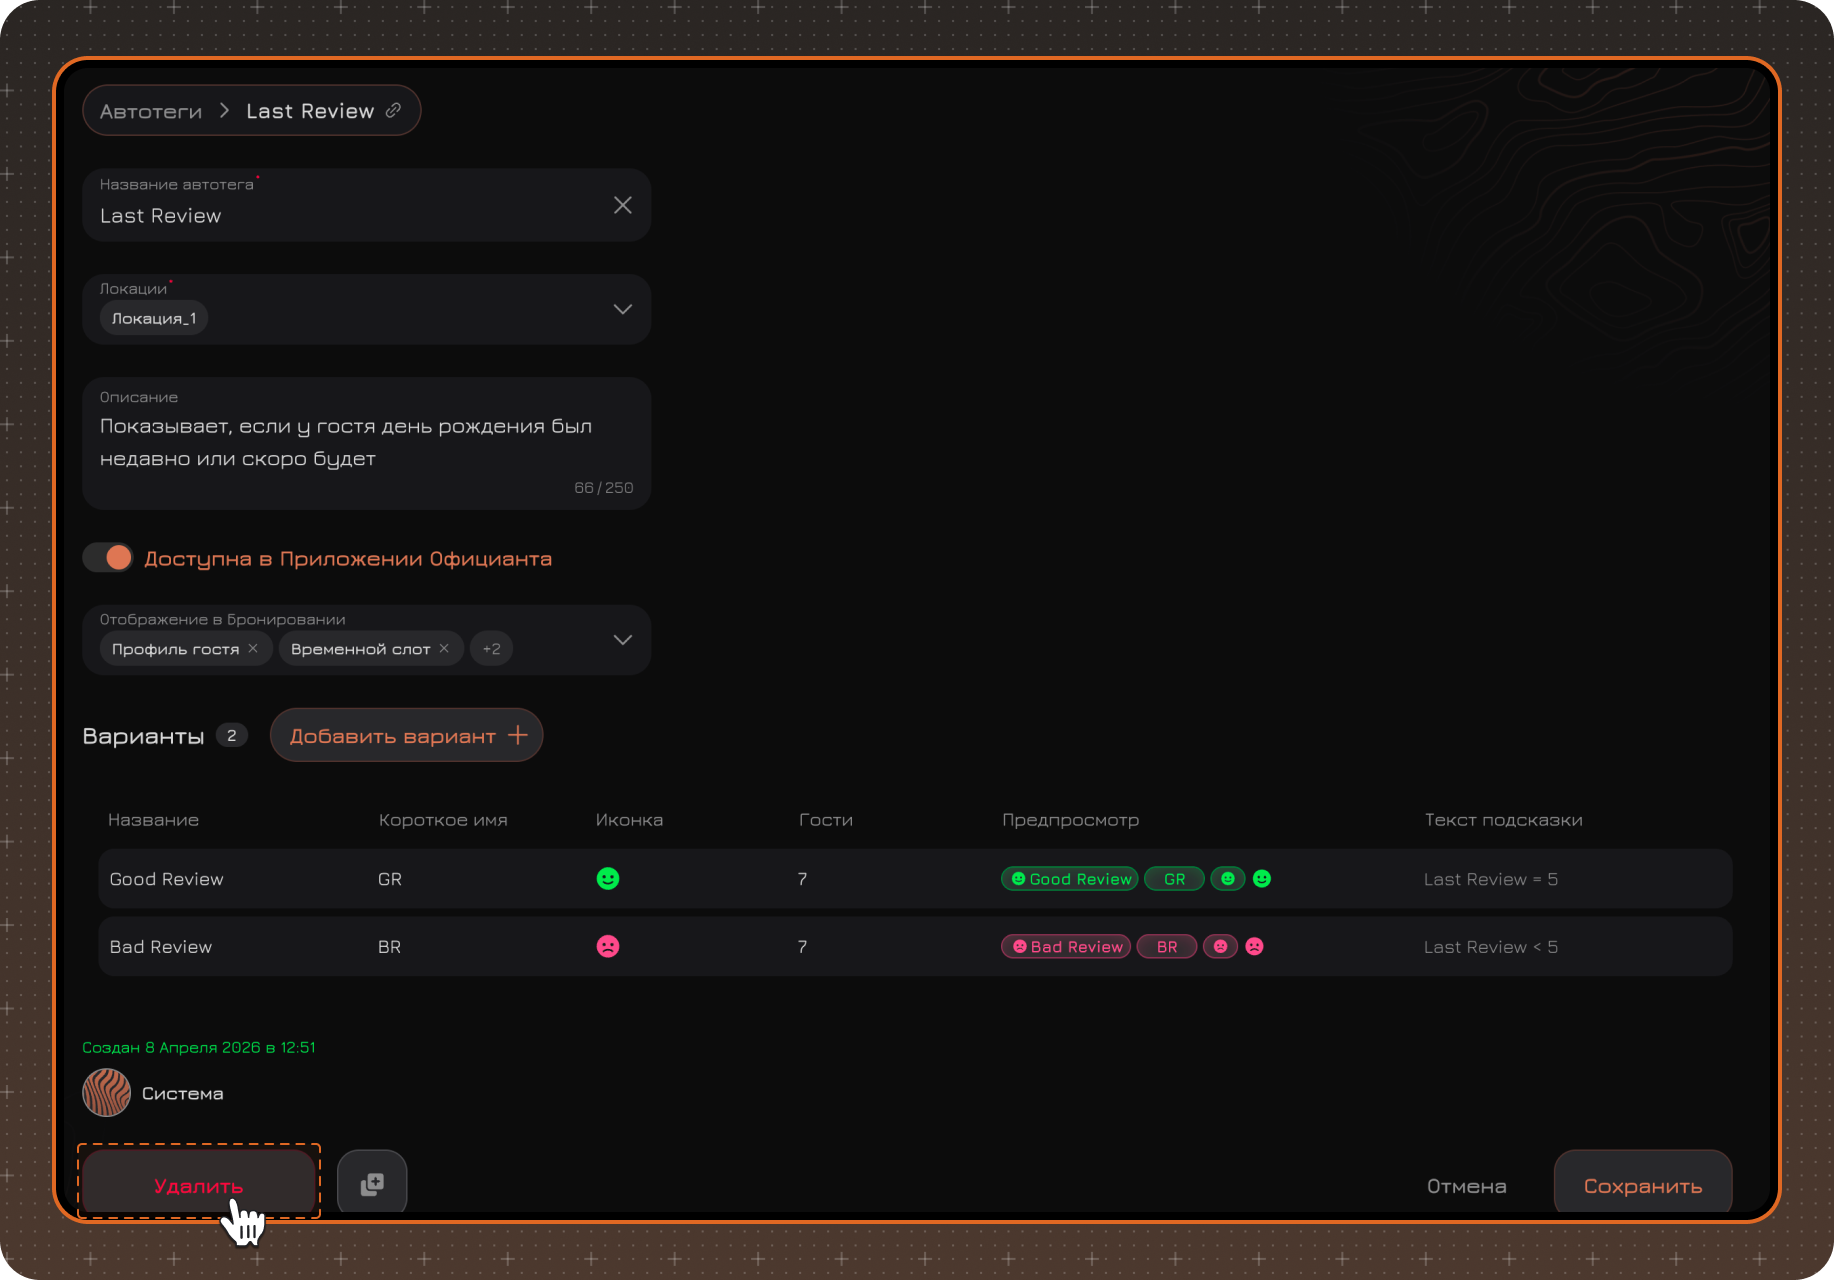Click Отмена to cancel changes
This screenshot has width=1834, height=1280.
pyautogui.click(x=1467, y=1186)
